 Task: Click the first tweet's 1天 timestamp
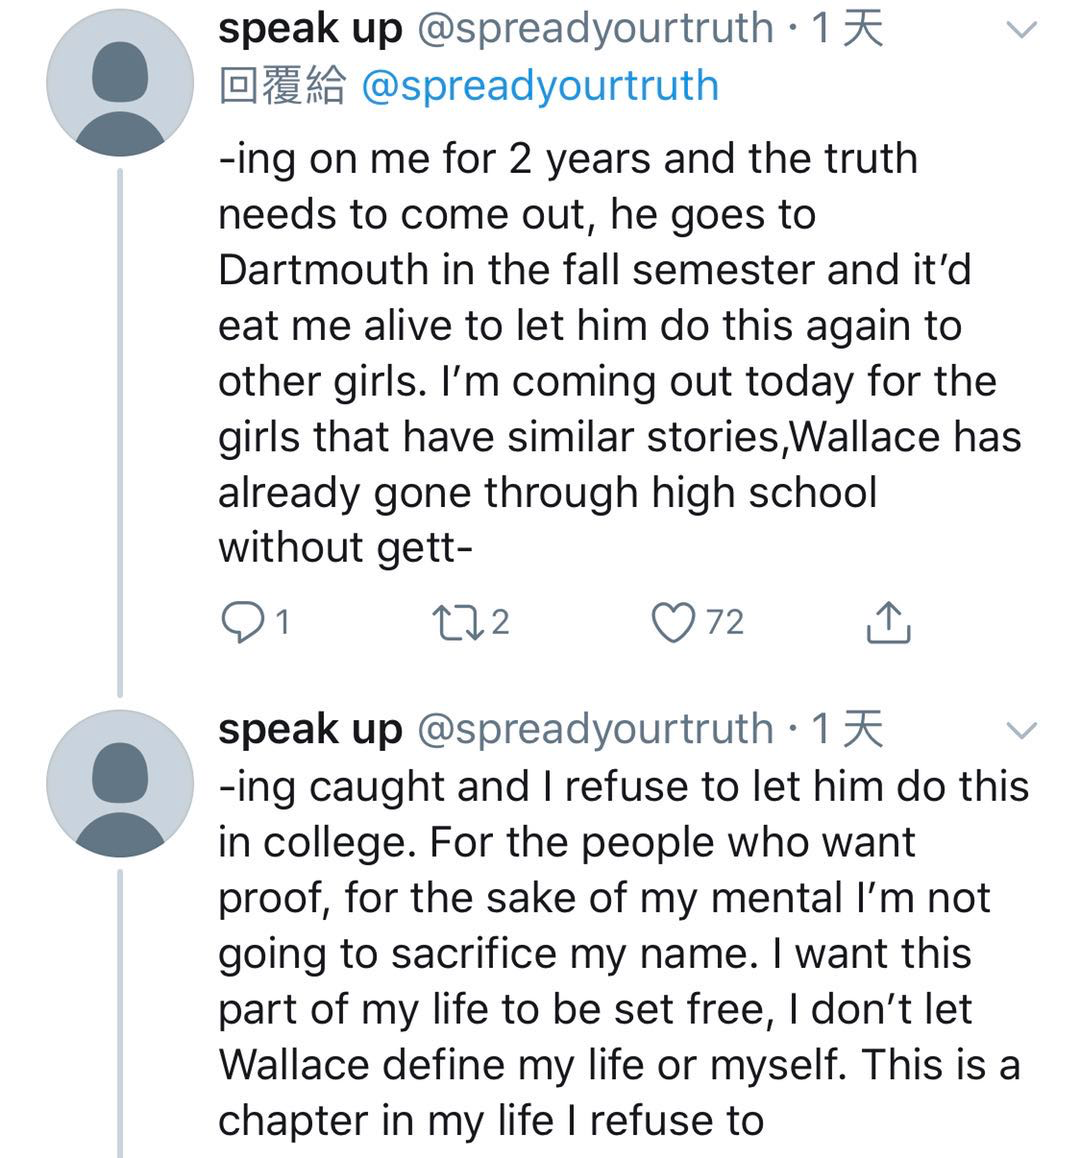tap(847, 30)
